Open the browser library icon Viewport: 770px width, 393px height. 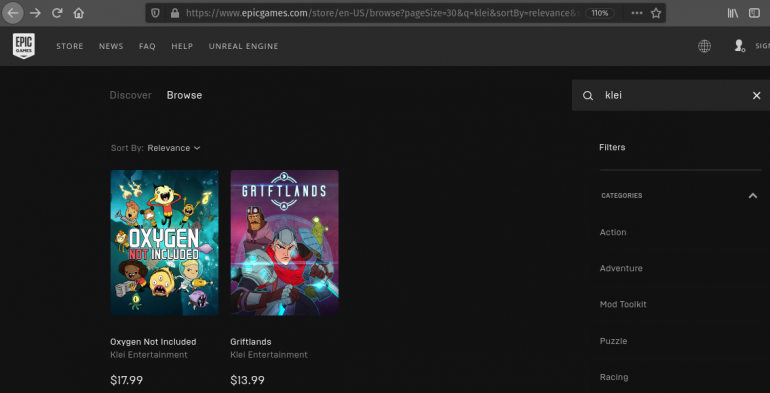733,13
